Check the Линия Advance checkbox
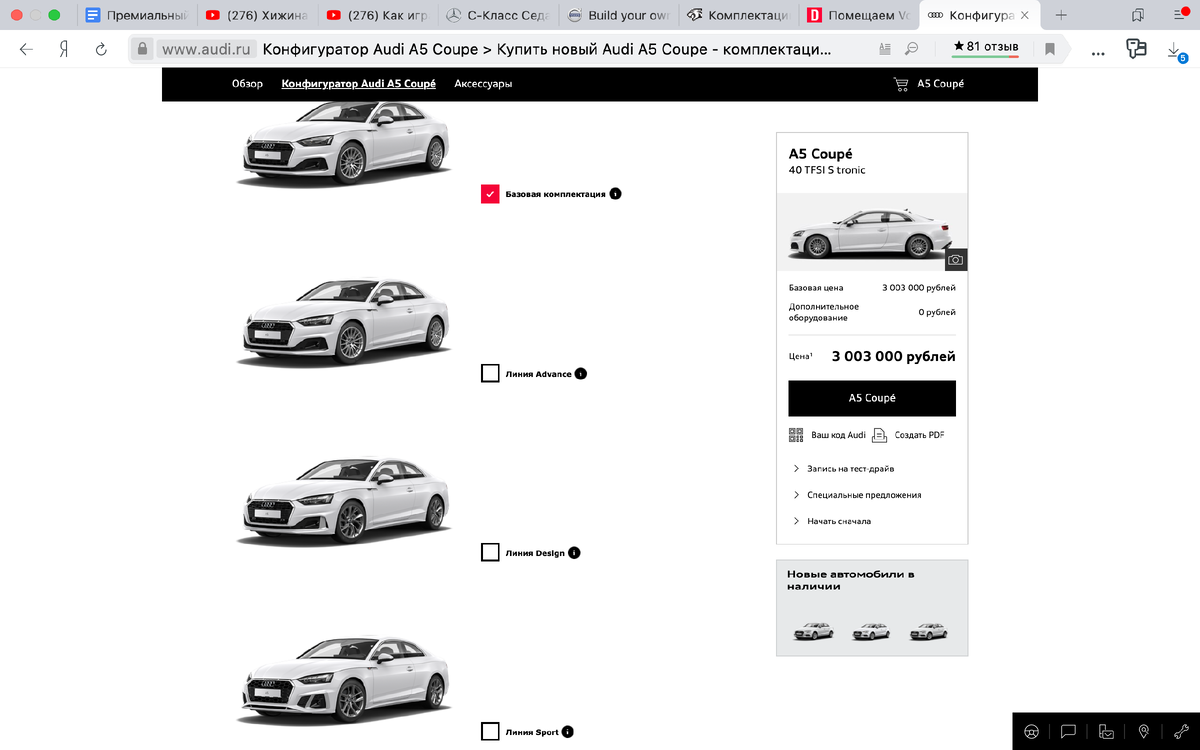Image resolution: width=1200 pixels, height=750 pixels. [490, 374]
